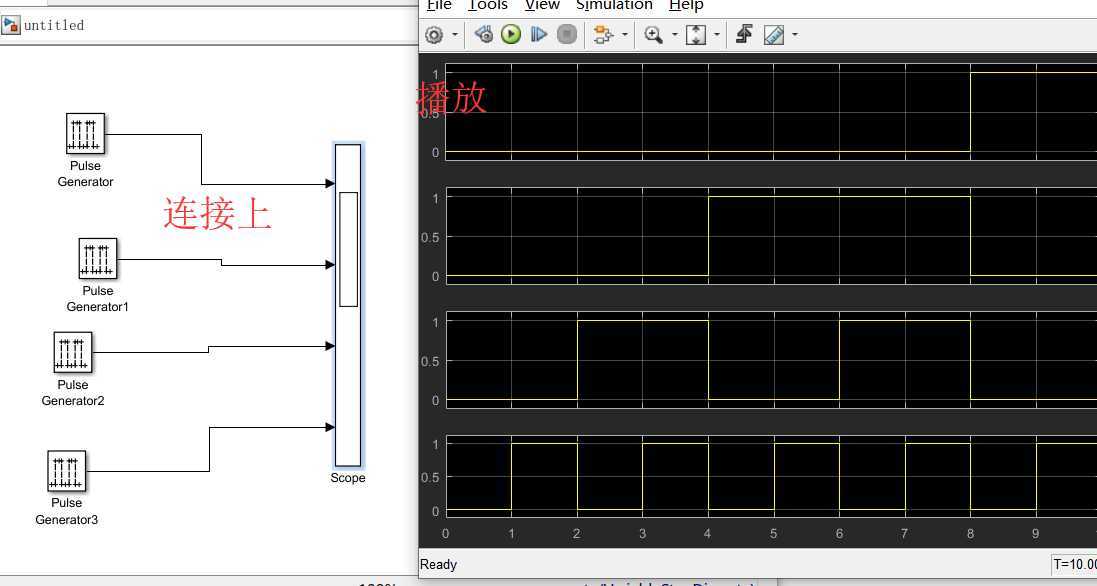This screenshot has height=586, width=1097.
Task: Open Scope configuration properties gear
Action: click(x=434, y=35)
